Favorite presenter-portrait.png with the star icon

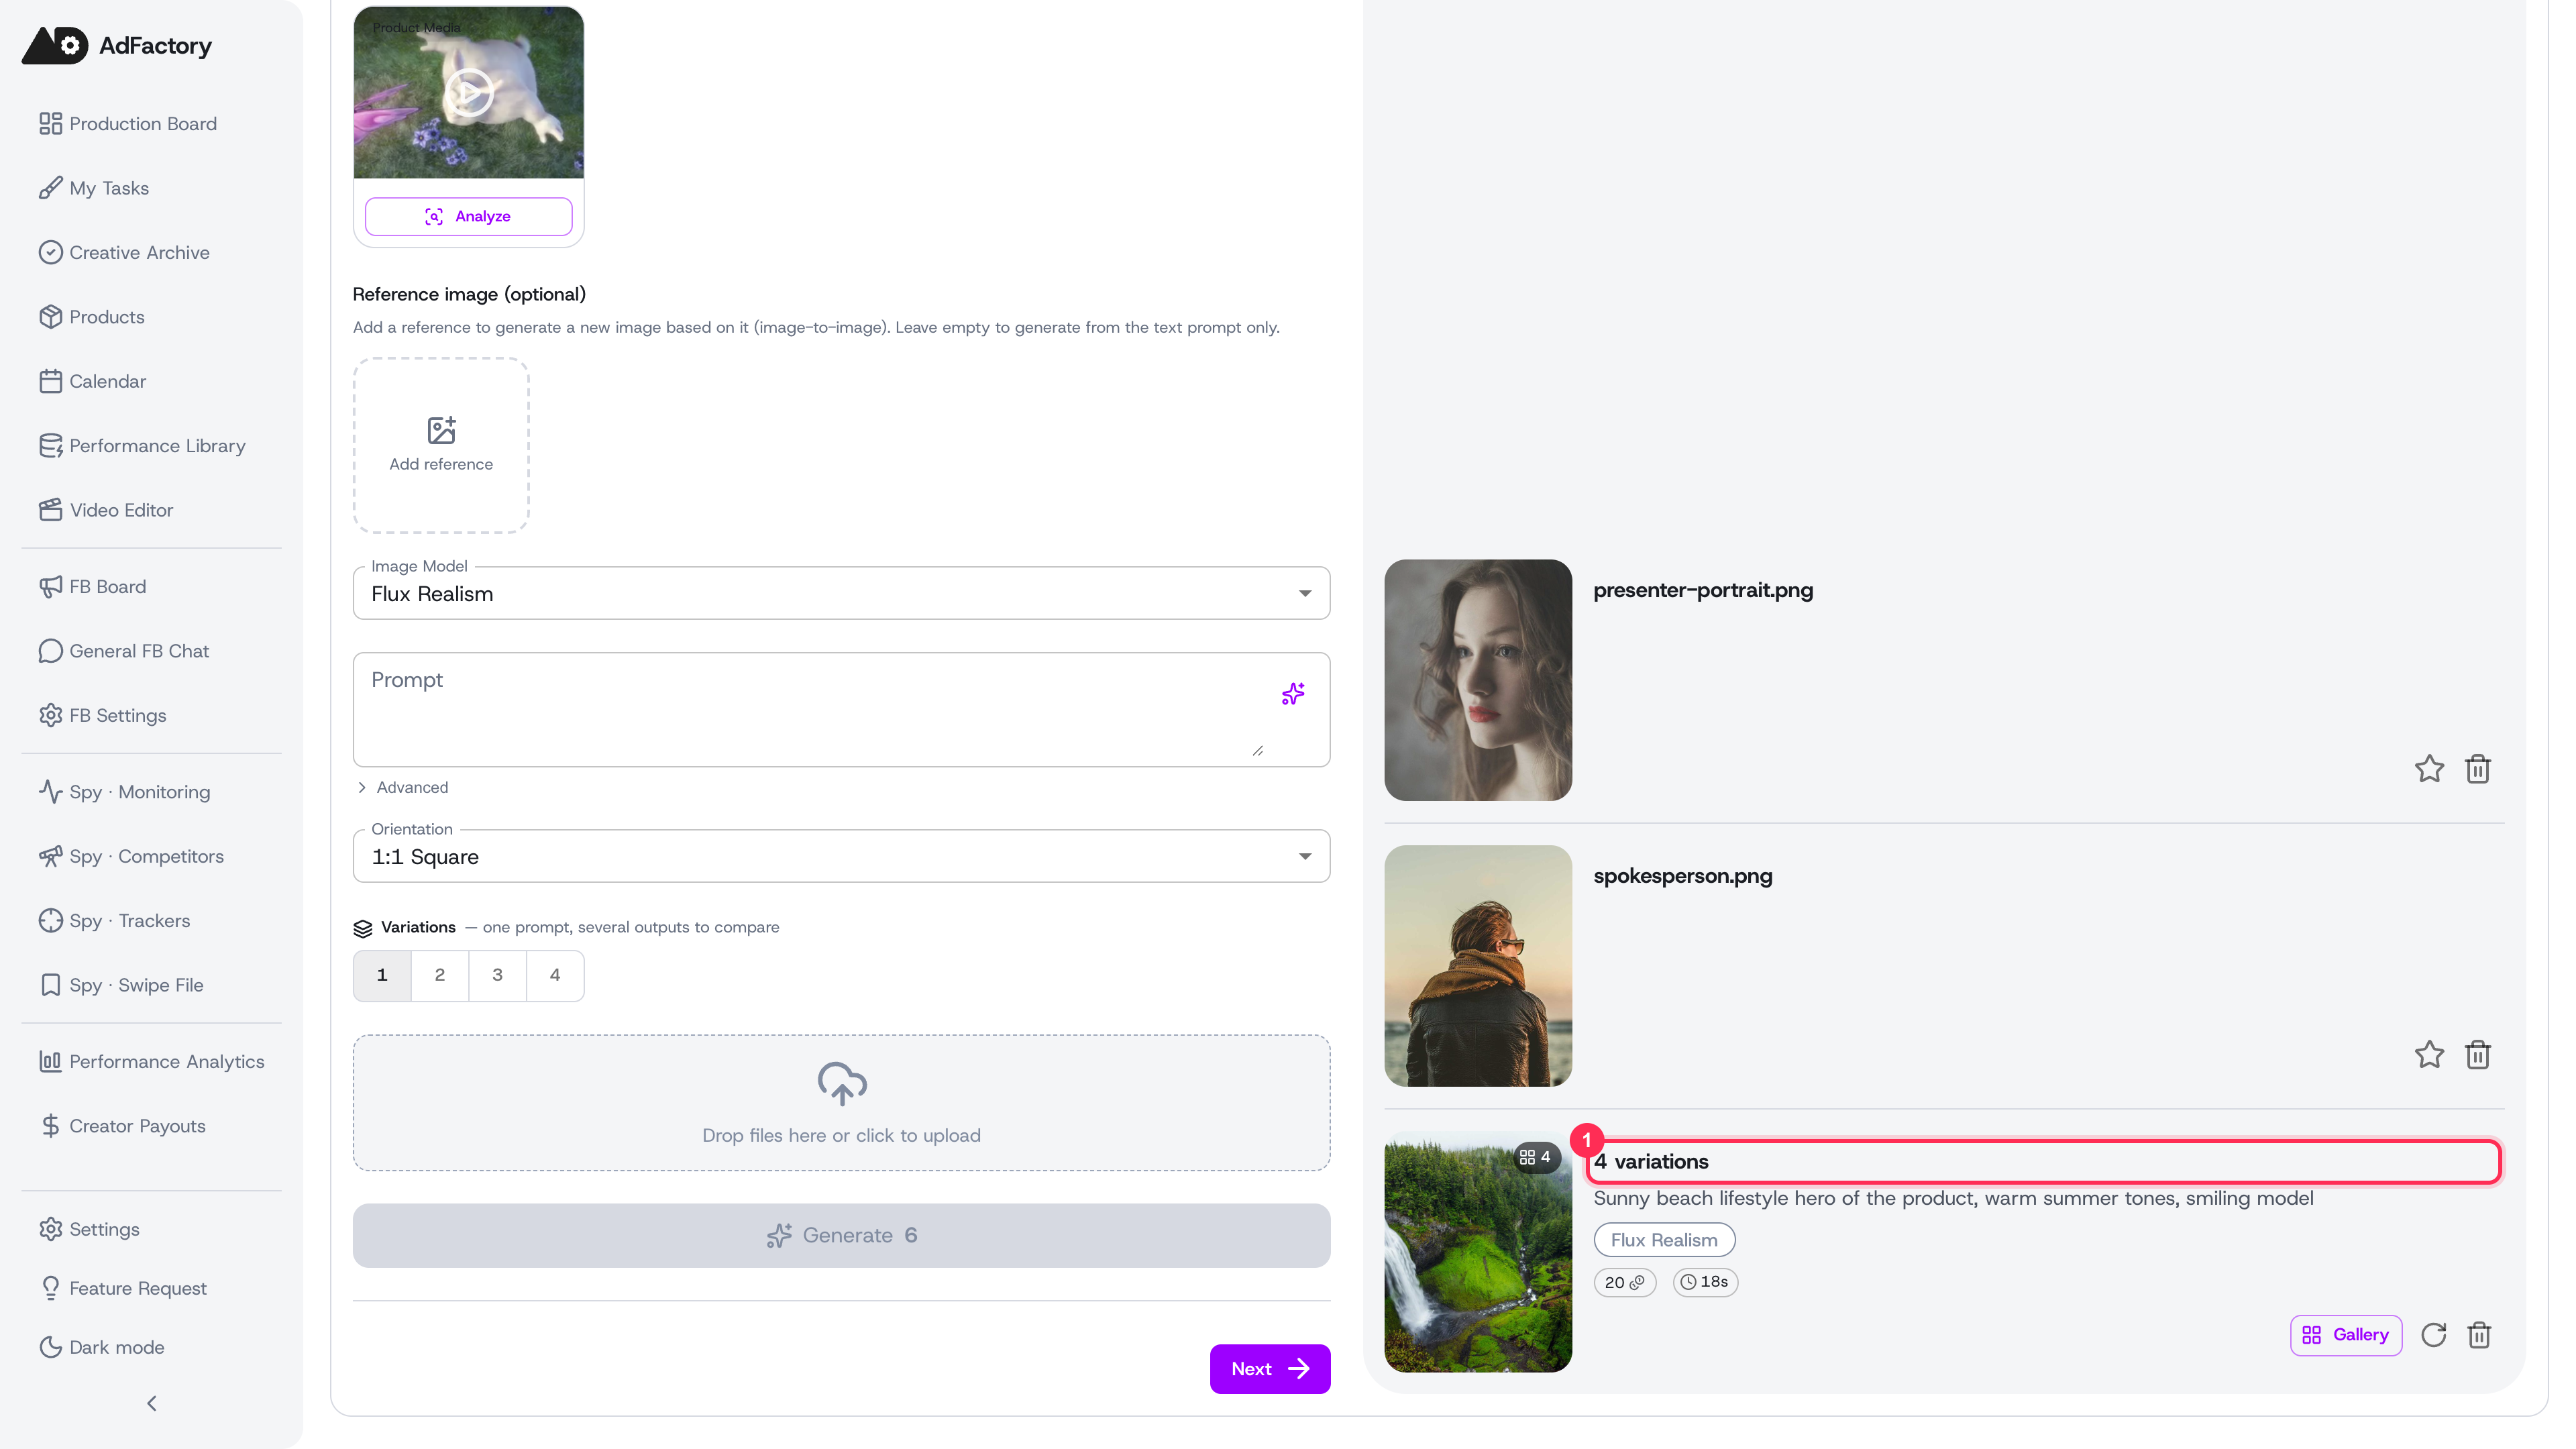point(2429,769)
